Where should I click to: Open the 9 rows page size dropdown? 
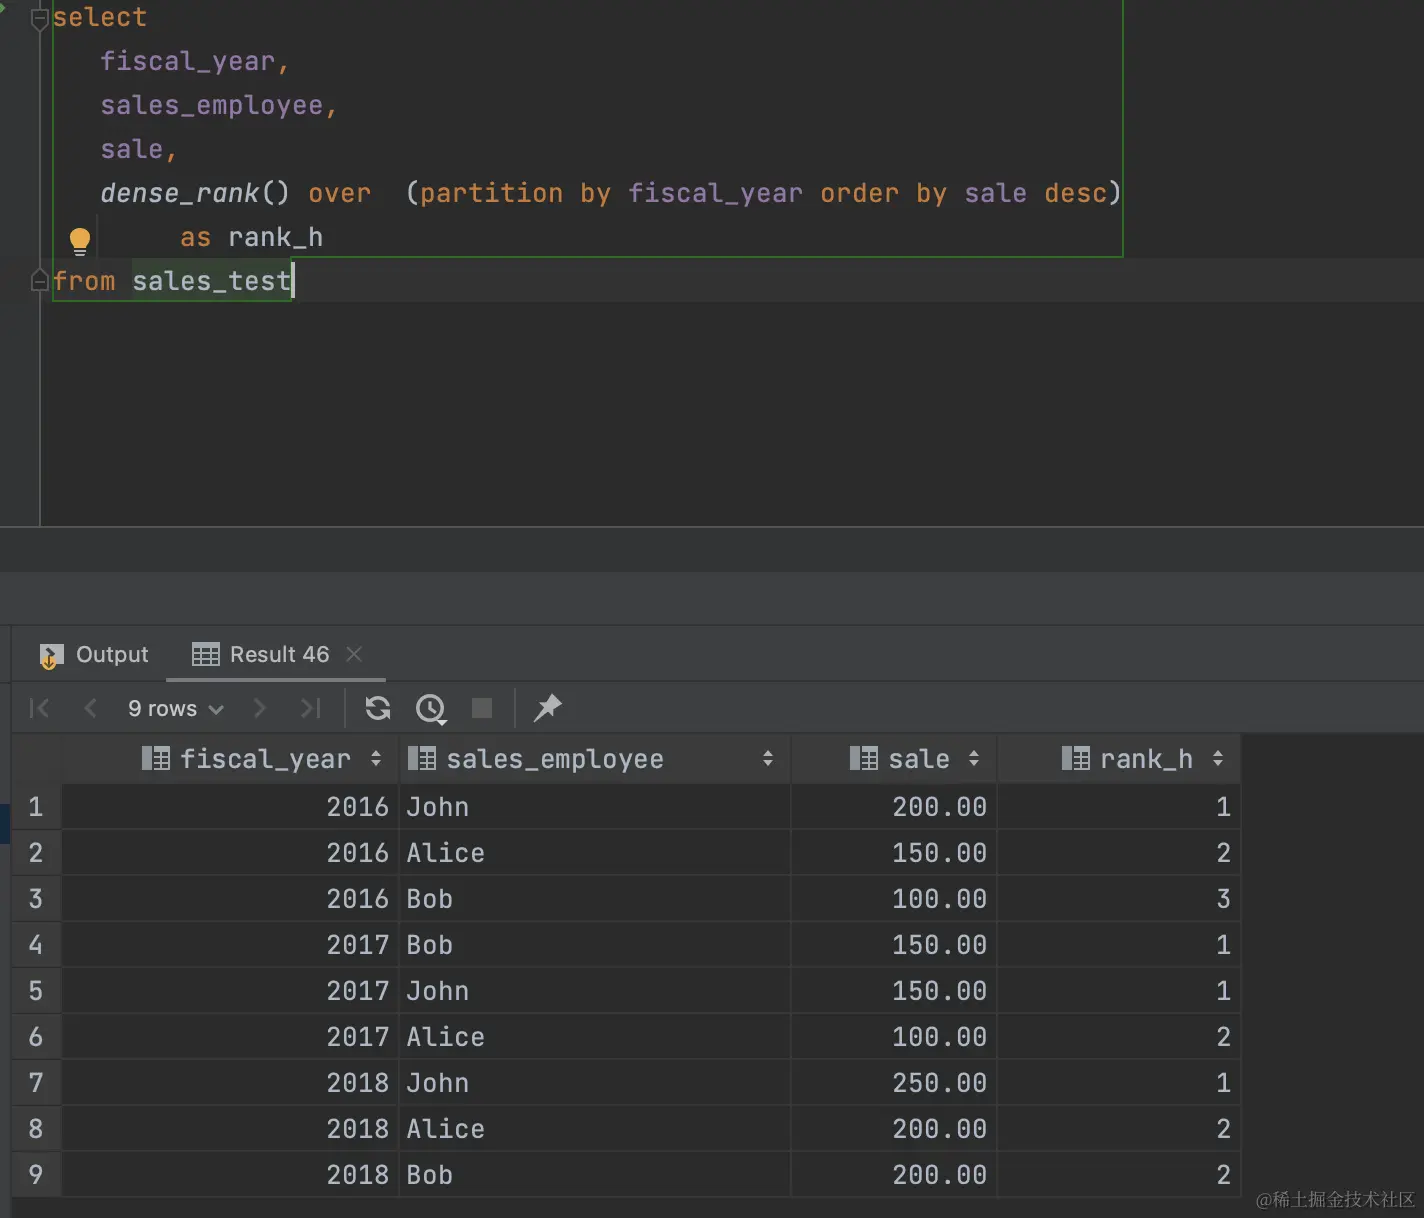coord(175,708)
